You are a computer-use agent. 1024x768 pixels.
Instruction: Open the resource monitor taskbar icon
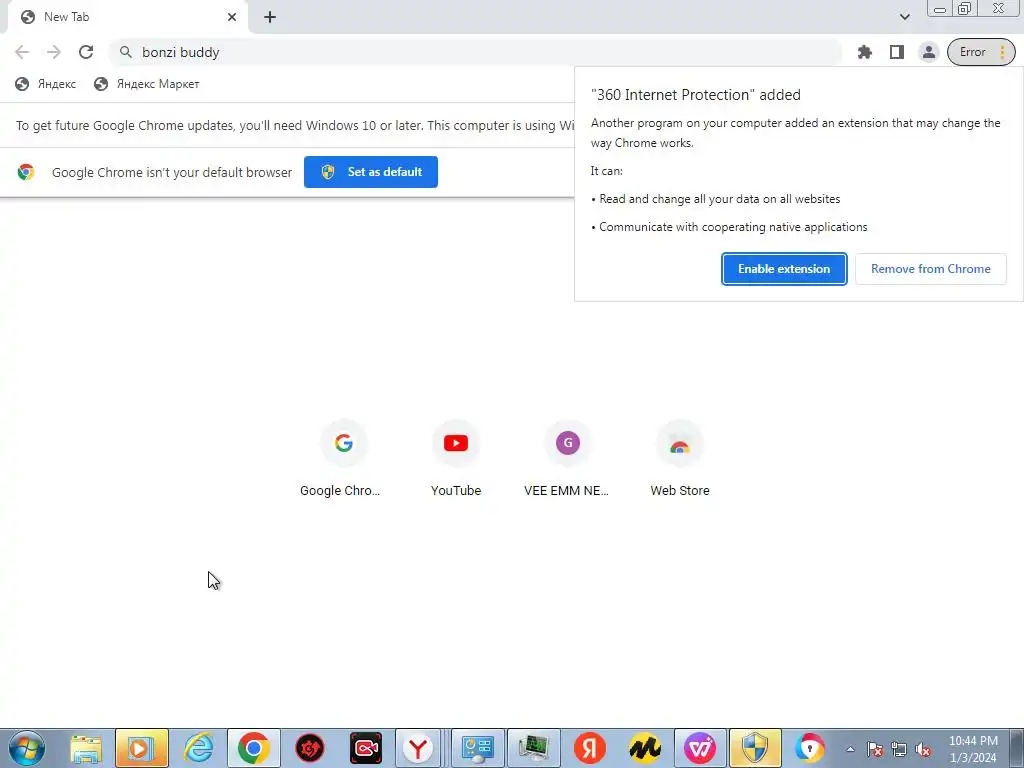pyautogui.click(x=534, y=748)
